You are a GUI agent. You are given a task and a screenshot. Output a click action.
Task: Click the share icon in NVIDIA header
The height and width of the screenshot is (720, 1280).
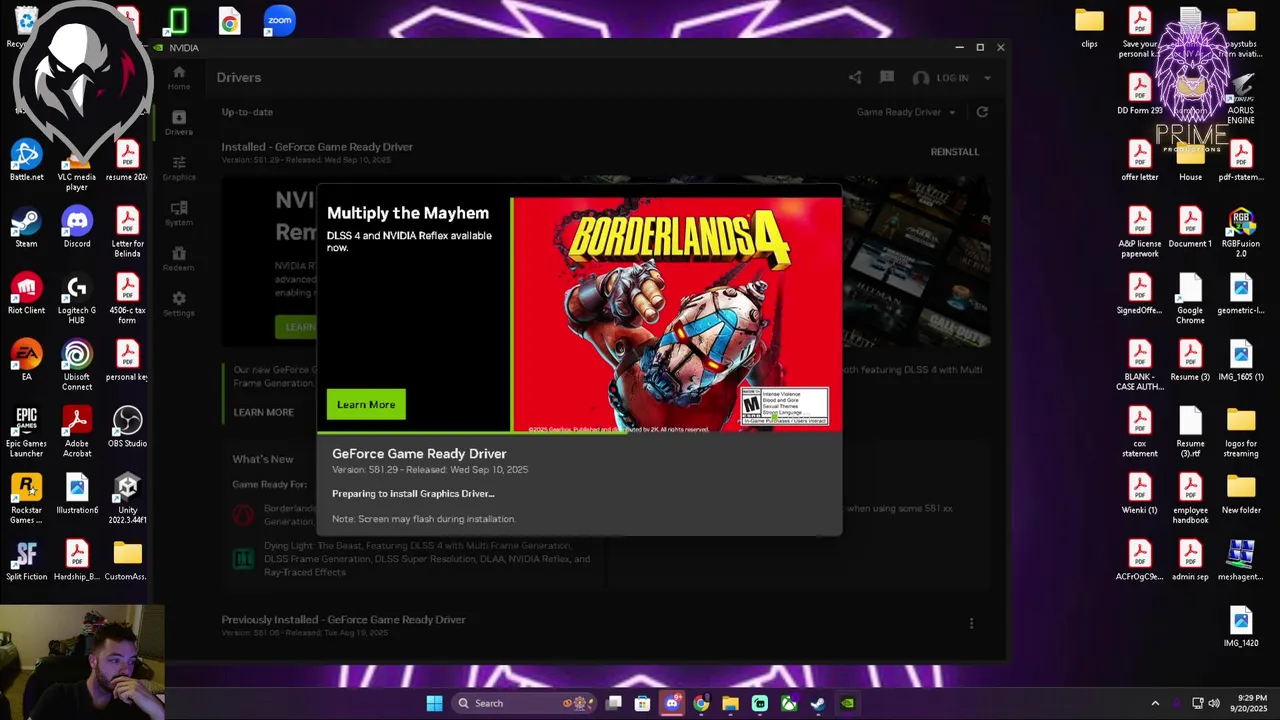click(855, 77)
